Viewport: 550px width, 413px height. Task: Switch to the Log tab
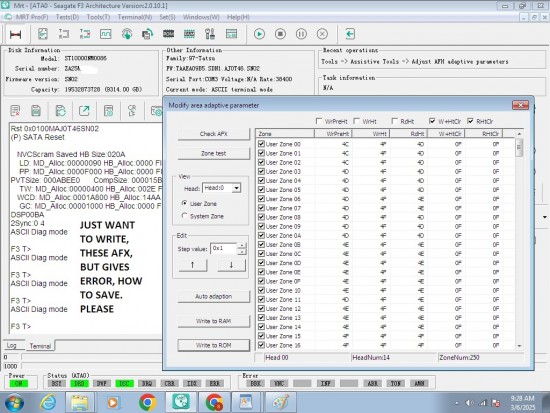click(12, 345)
